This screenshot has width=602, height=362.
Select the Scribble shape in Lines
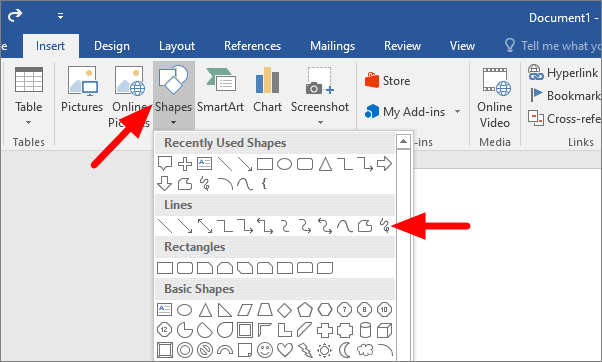[384, 226]
